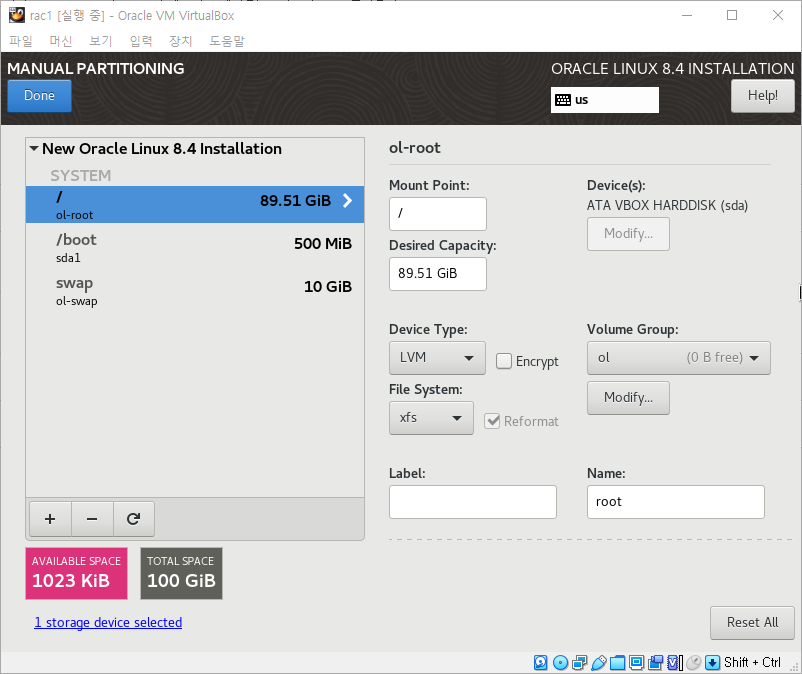Click the Help! button
The image size is (802, 674).
(x=763, y=96)
